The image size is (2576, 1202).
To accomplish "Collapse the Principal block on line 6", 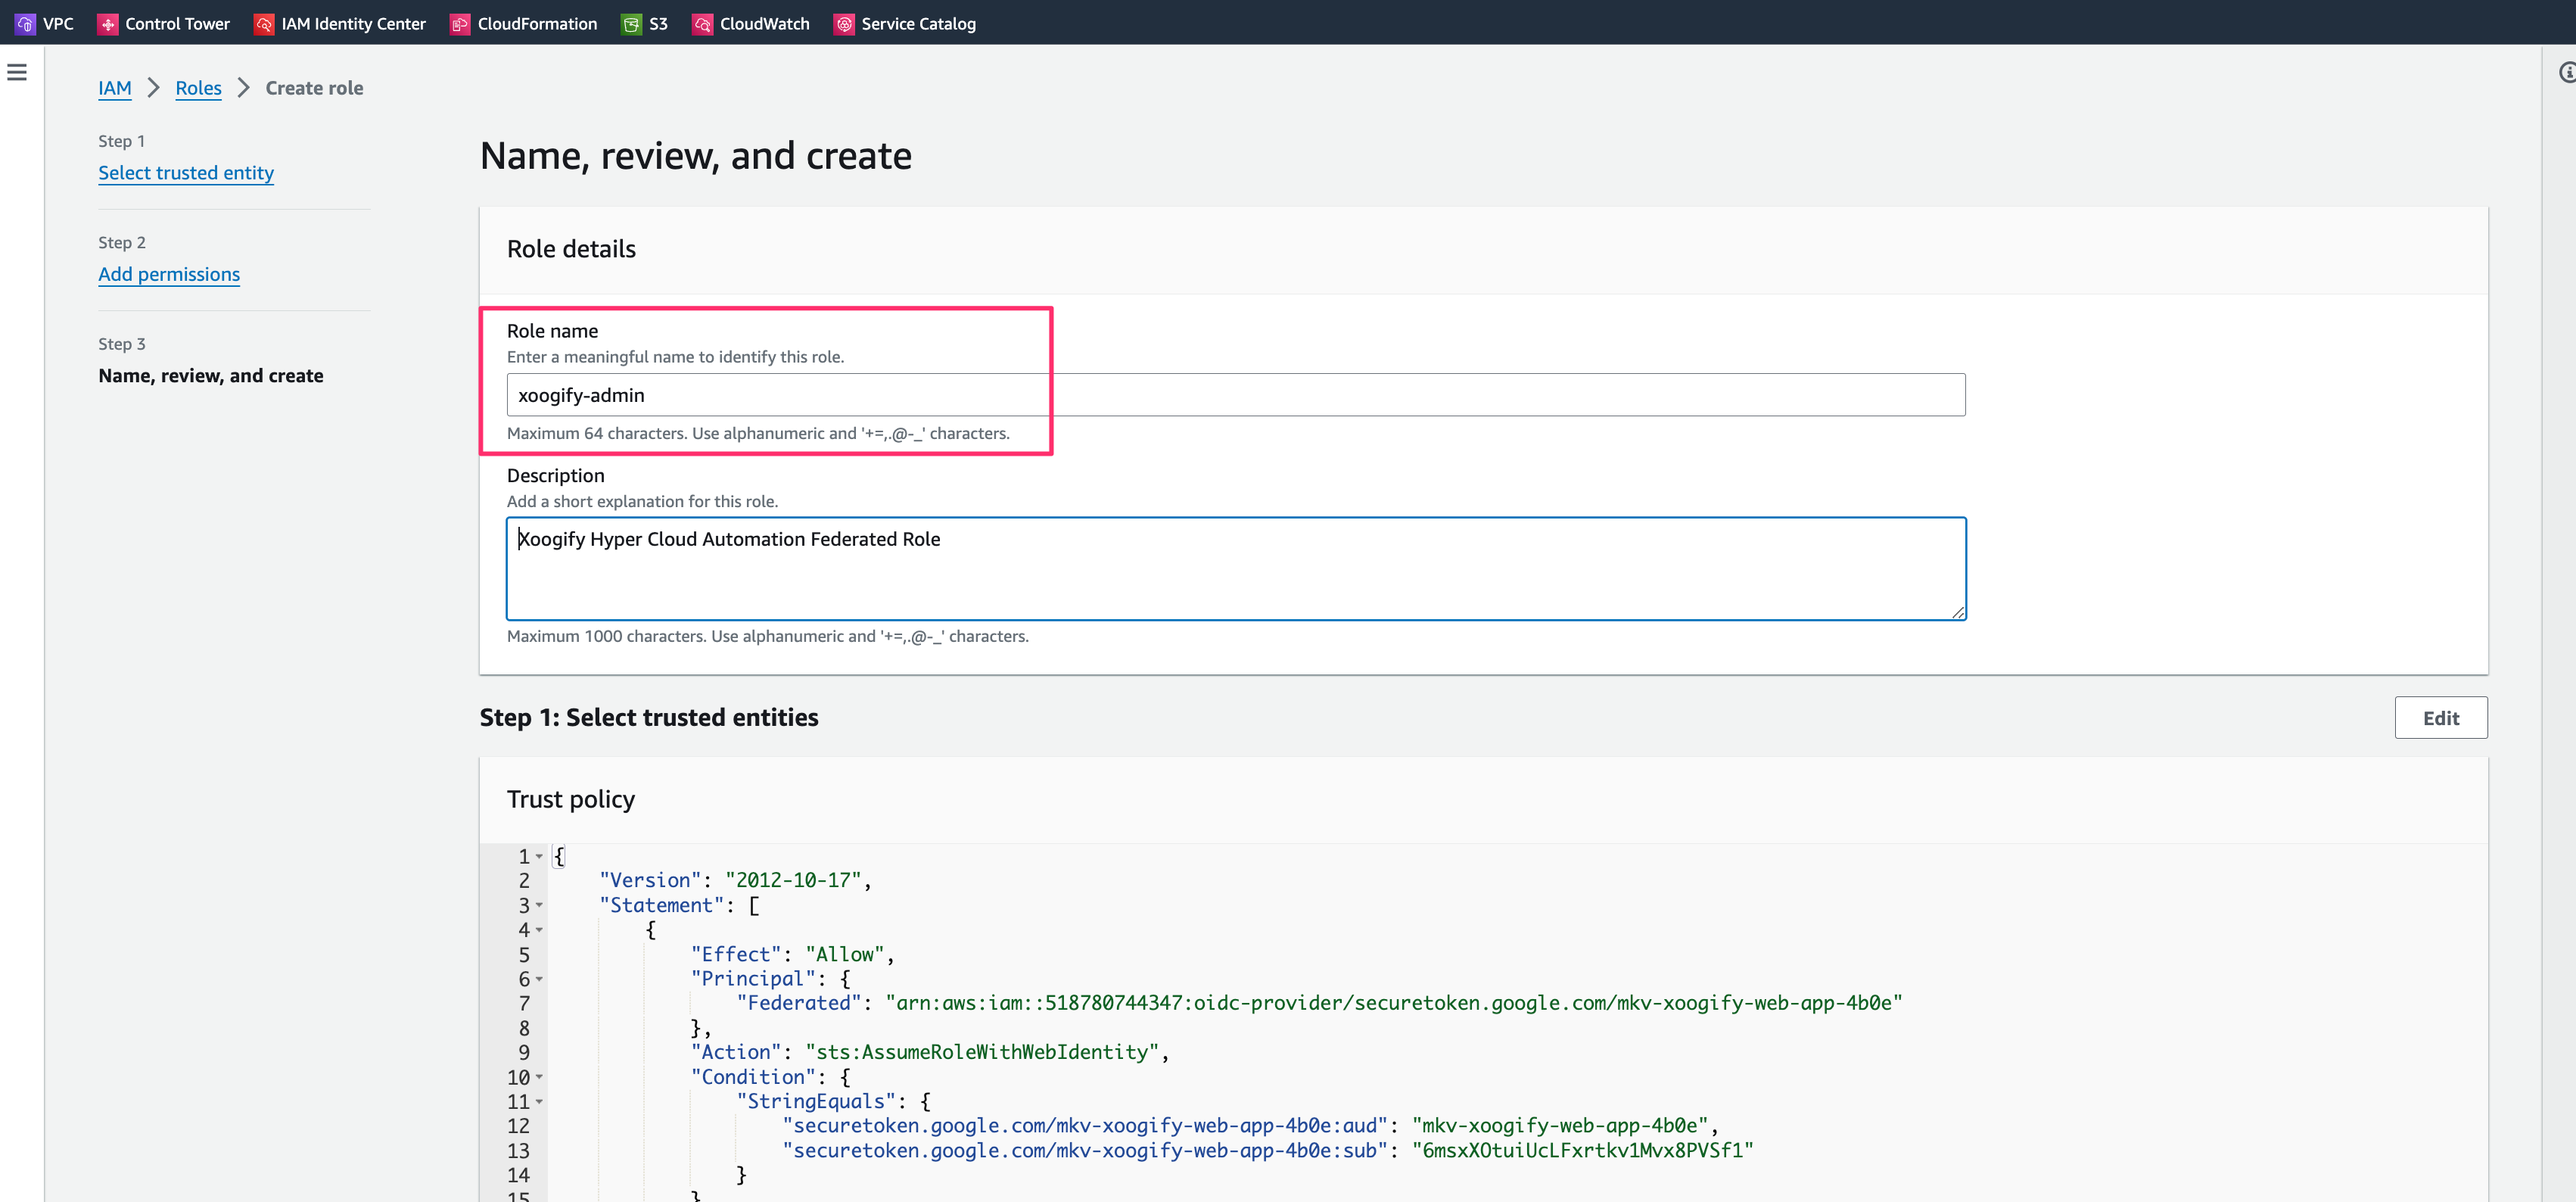I will [539, 979].
